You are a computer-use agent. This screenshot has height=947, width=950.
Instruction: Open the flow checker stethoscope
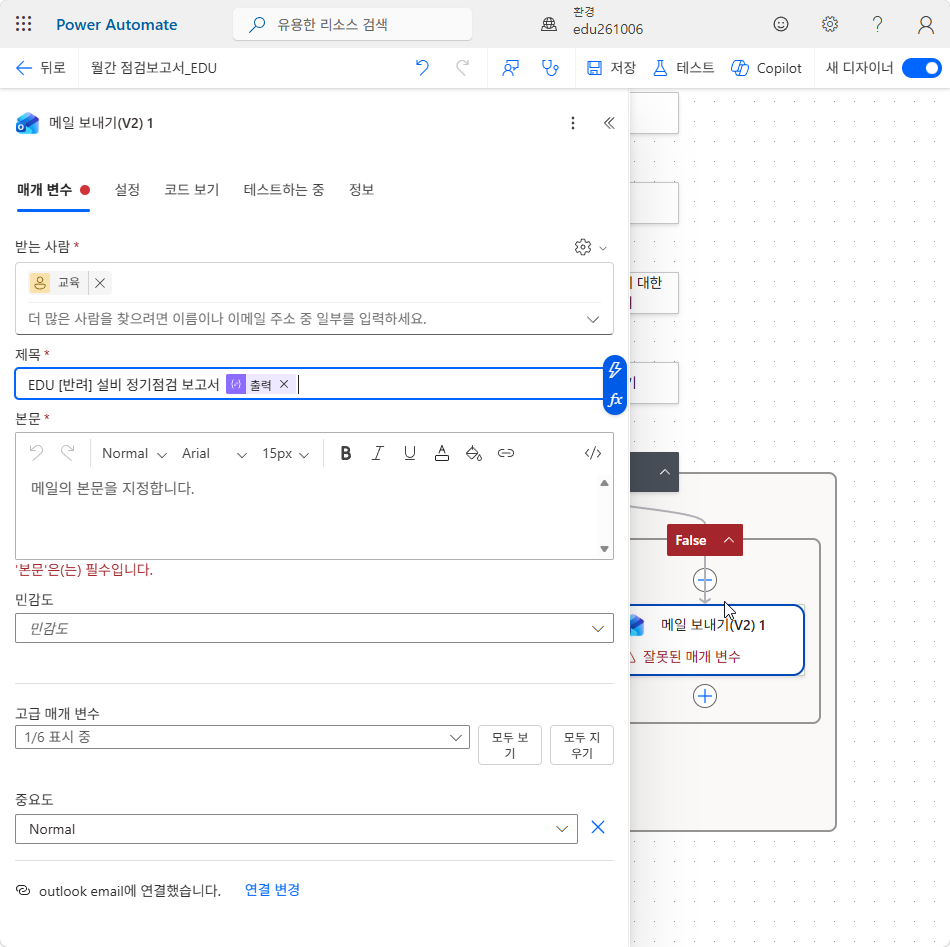tap(550, 68)
